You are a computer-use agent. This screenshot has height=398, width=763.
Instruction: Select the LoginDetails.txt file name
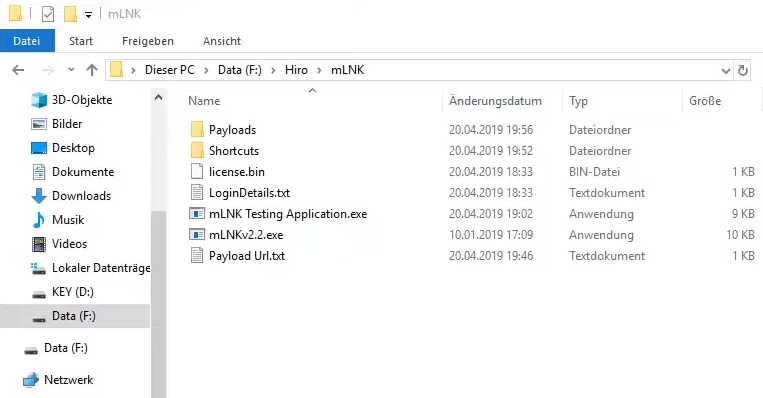click(250, 193)
